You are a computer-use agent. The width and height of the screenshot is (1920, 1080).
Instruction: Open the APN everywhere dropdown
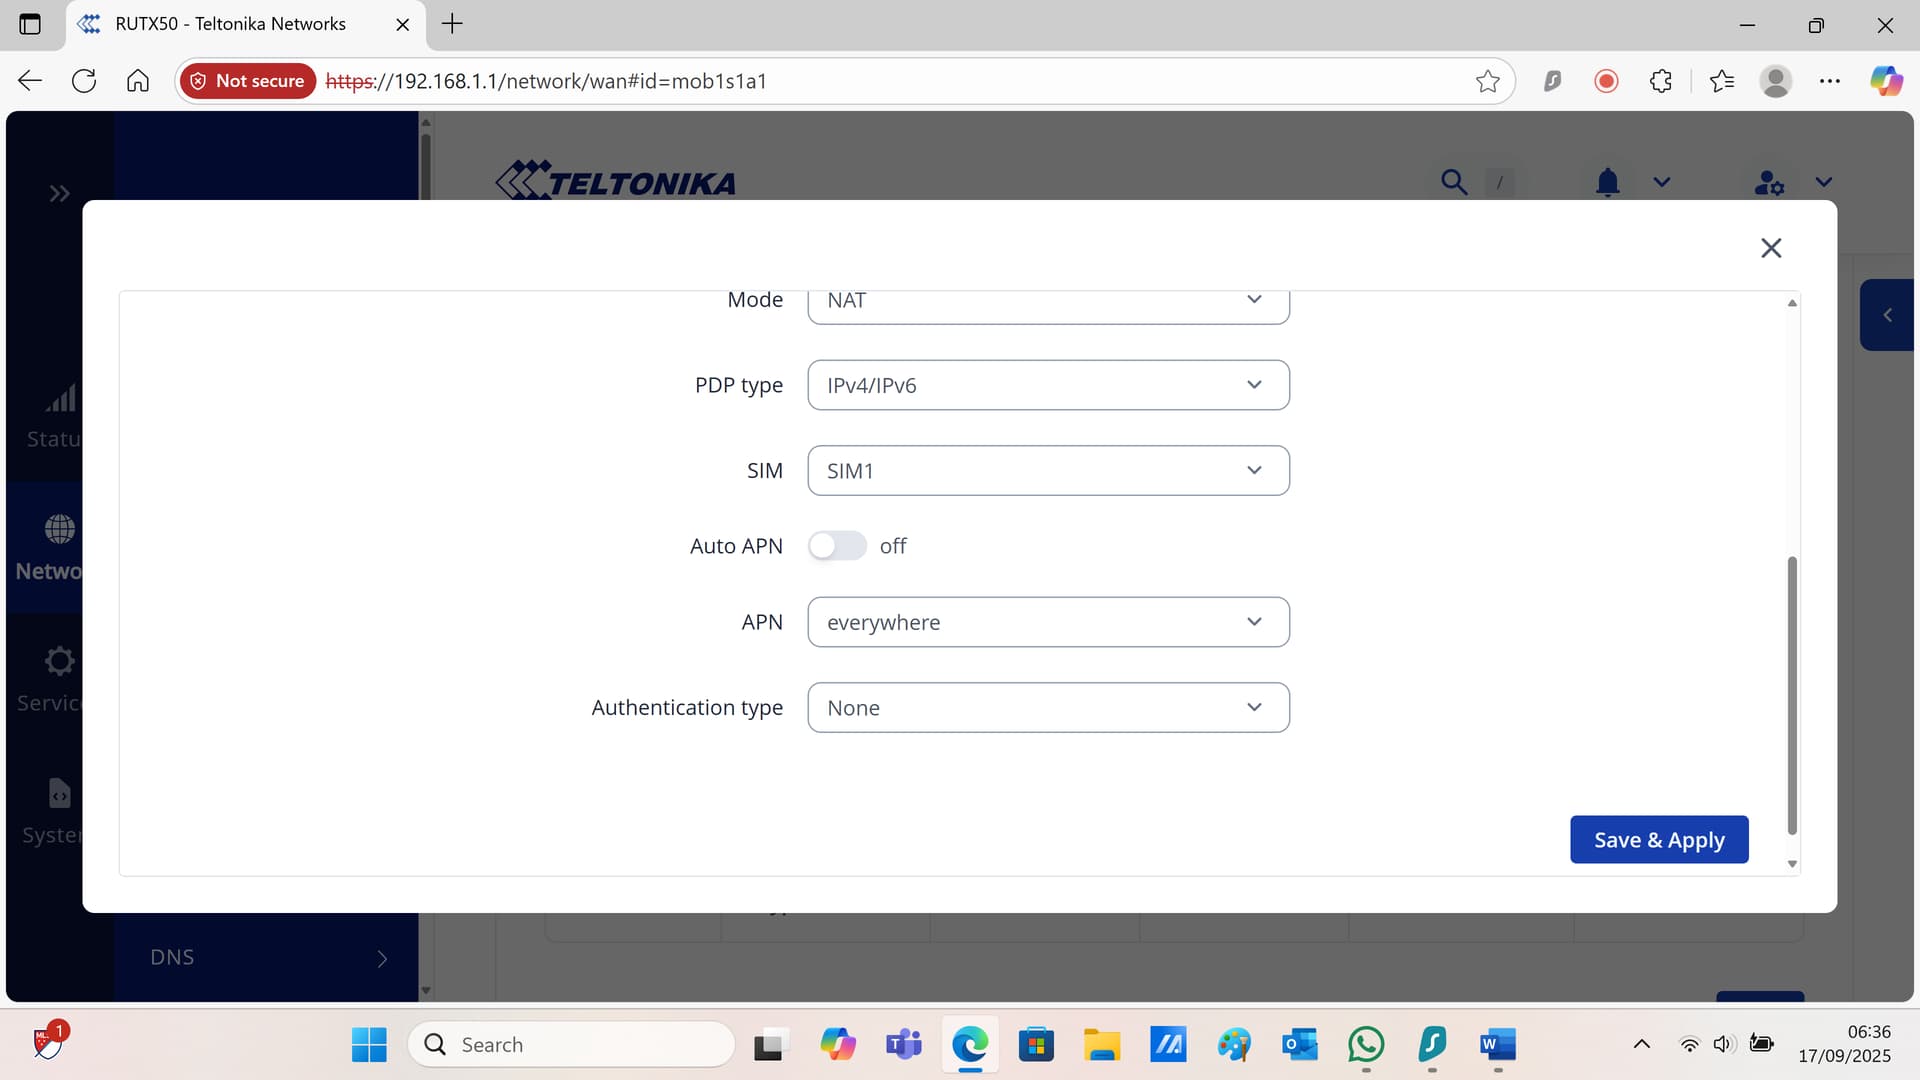1047,622
